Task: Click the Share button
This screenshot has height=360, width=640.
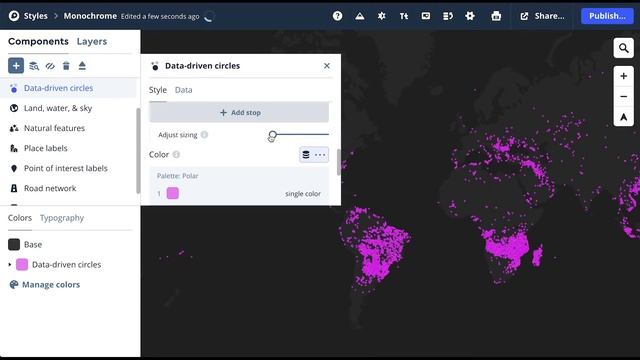Action: click(x=542, y=16)
